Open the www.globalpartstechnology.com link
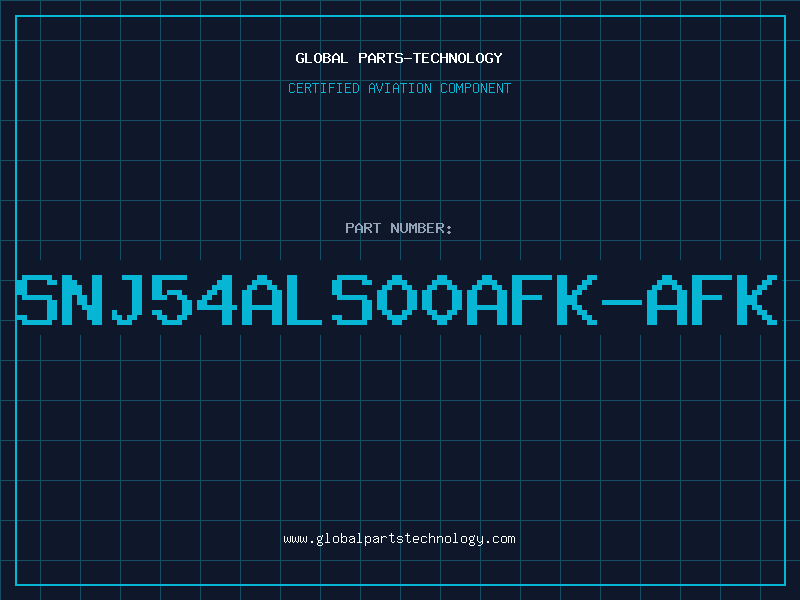 399,539
